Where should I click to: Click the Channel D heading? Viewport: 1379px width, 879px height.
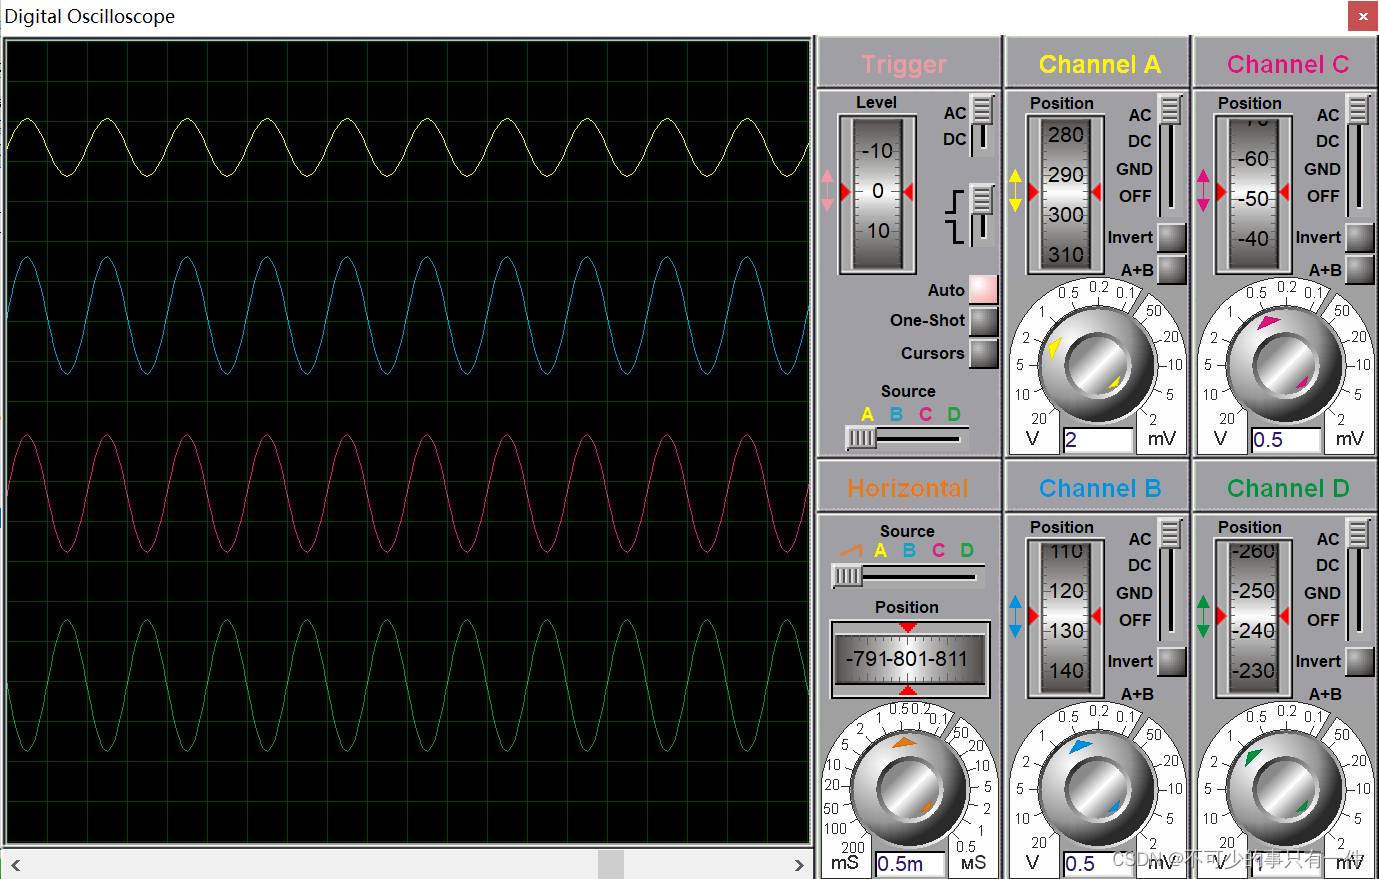pyautogui.click(x=1287, y=488)
